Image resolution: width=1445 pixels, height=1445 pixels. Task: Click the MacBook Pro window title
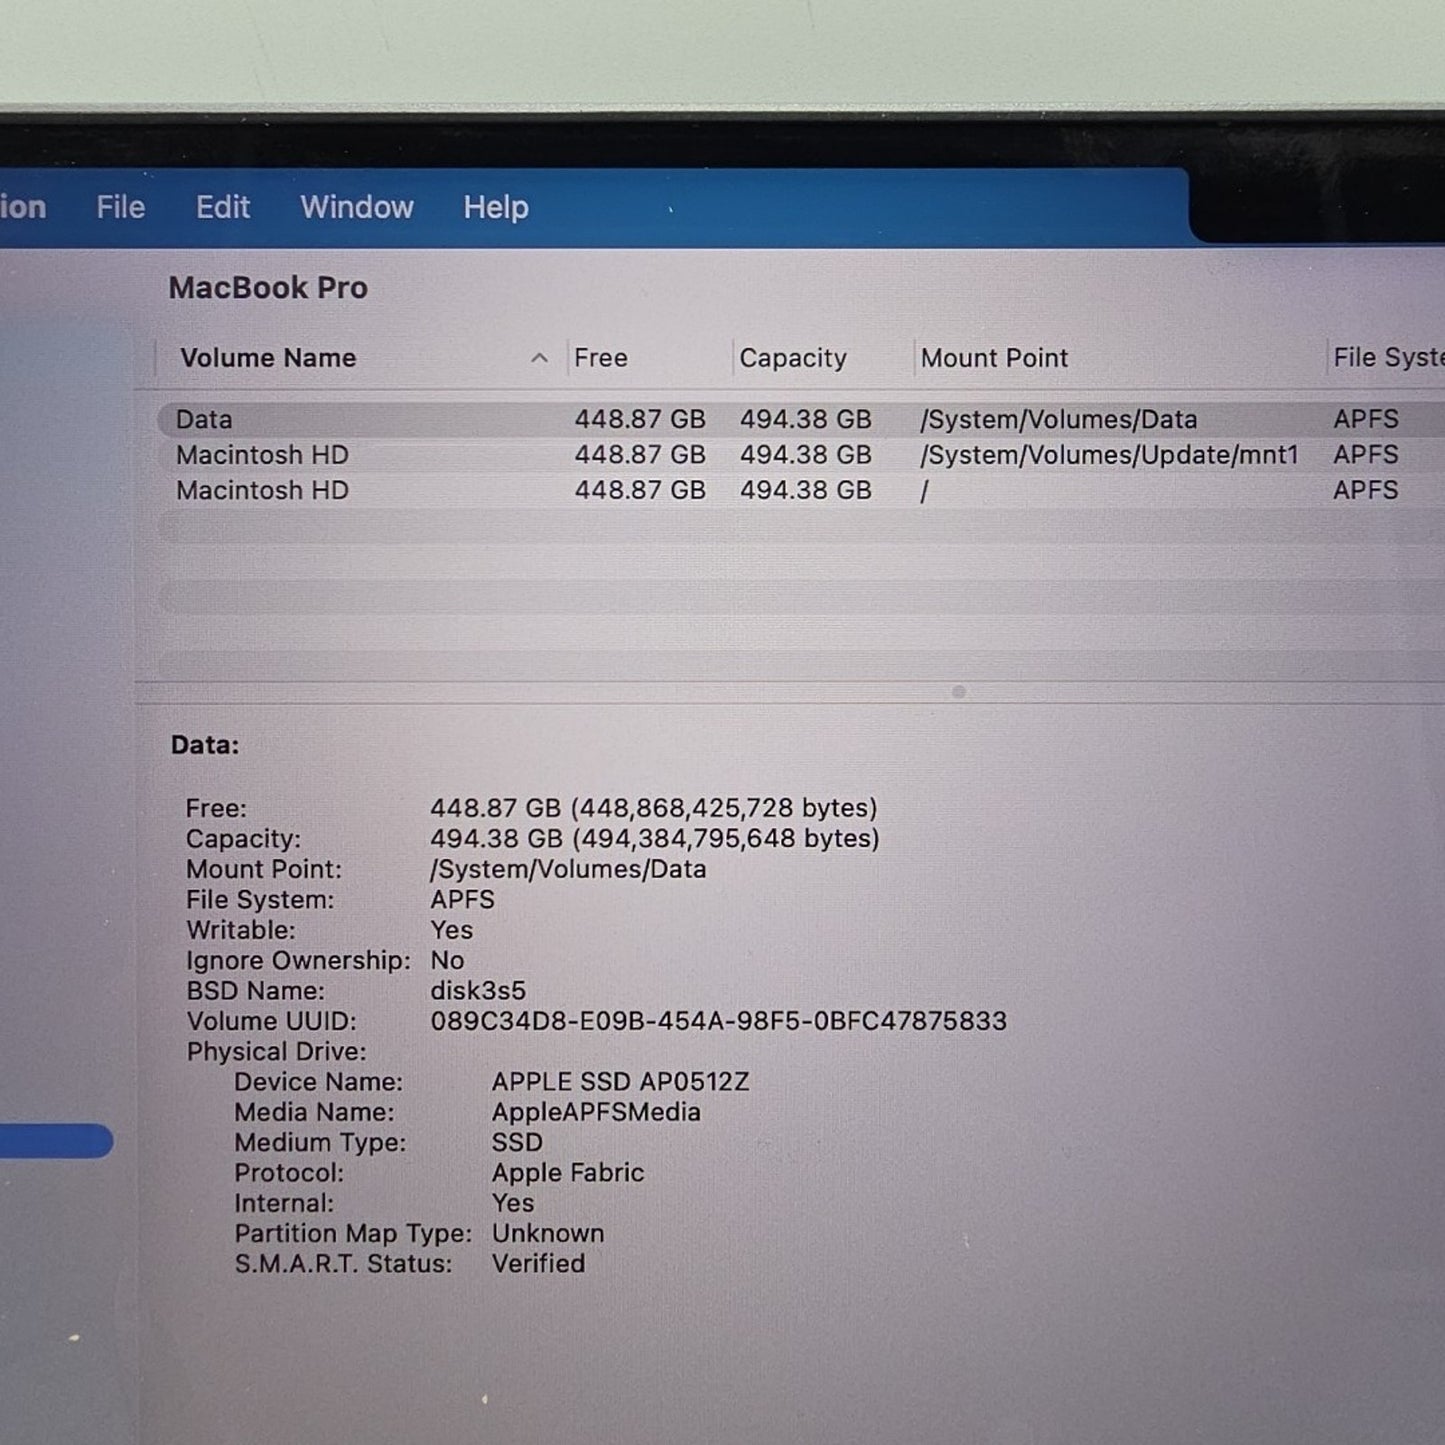pos(268,288)
